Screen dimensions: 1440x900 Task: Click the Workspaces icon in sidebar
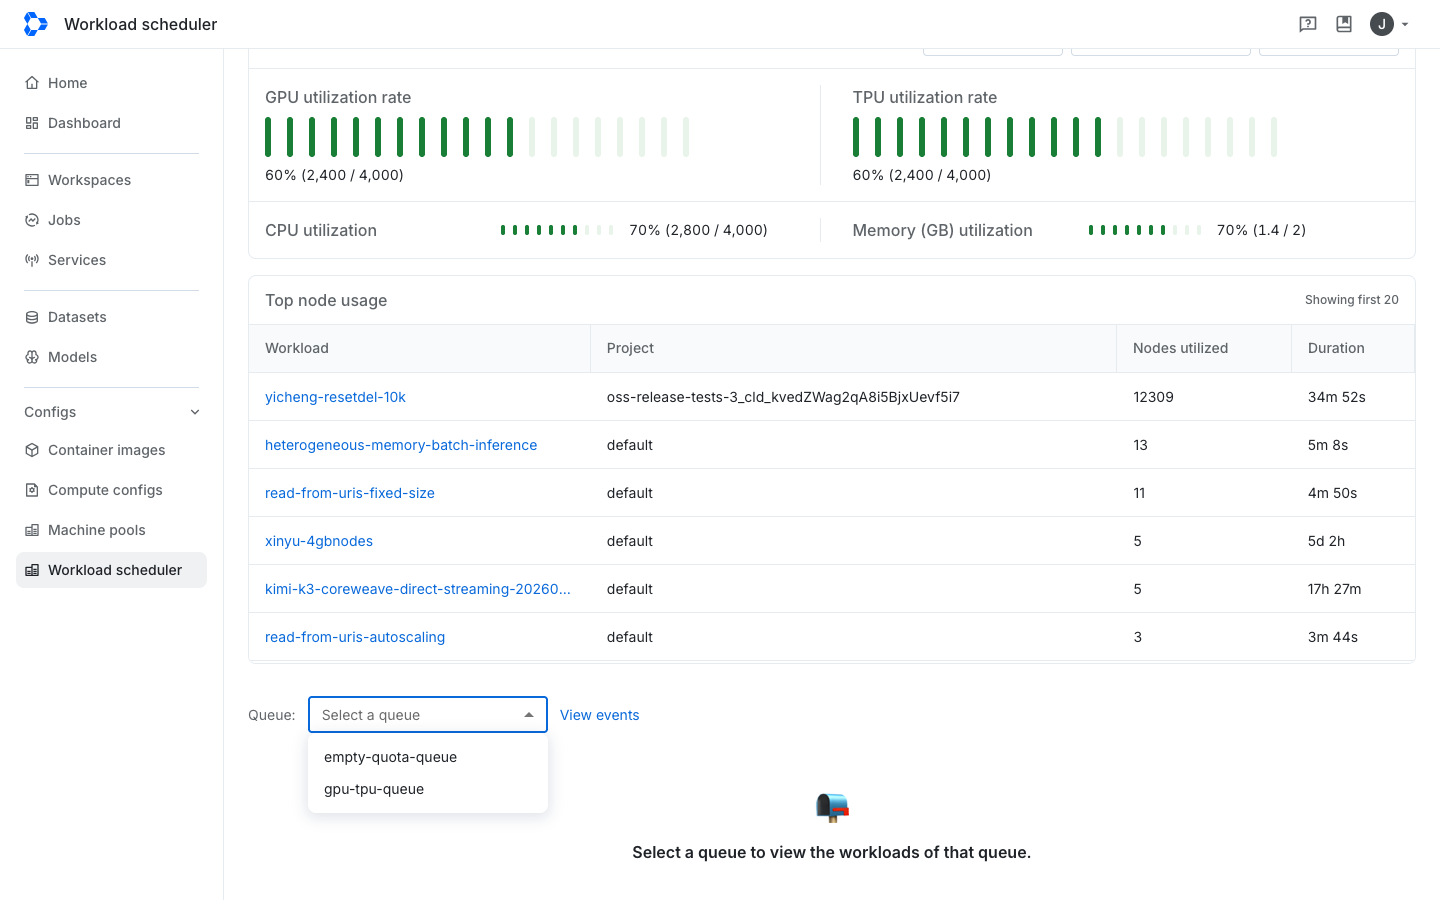pyautogui.click(x=32, y=180)
